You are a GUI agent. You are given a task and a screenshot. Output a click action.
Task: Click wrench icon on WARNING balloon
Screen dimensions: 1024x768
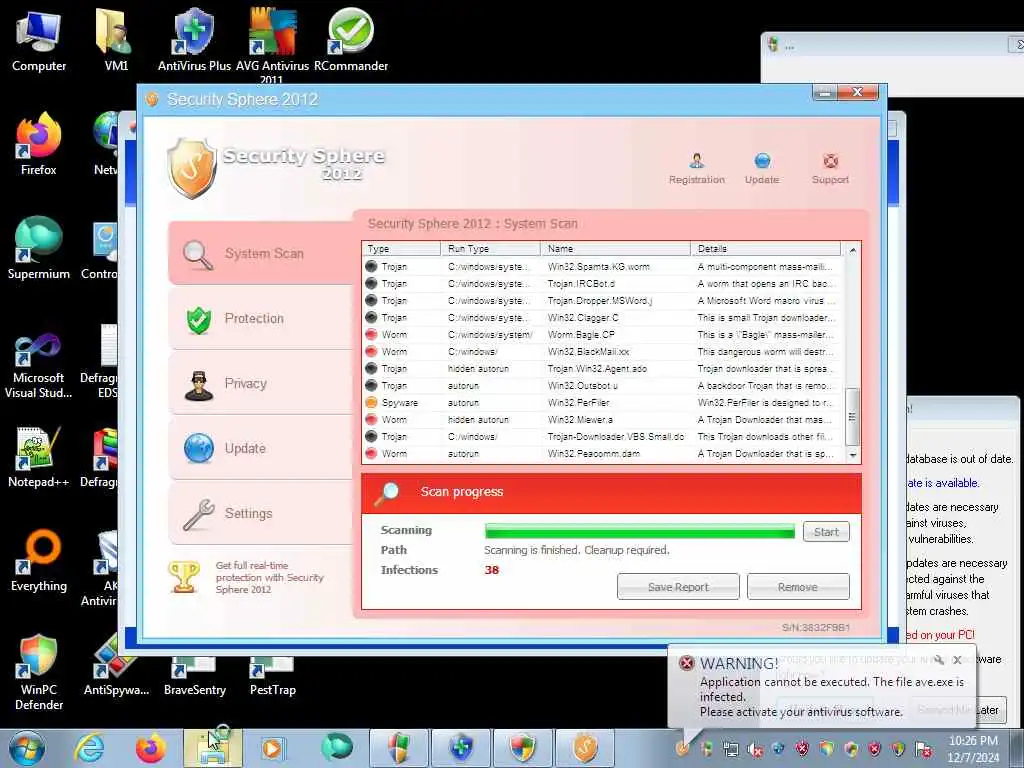point(938,660)
